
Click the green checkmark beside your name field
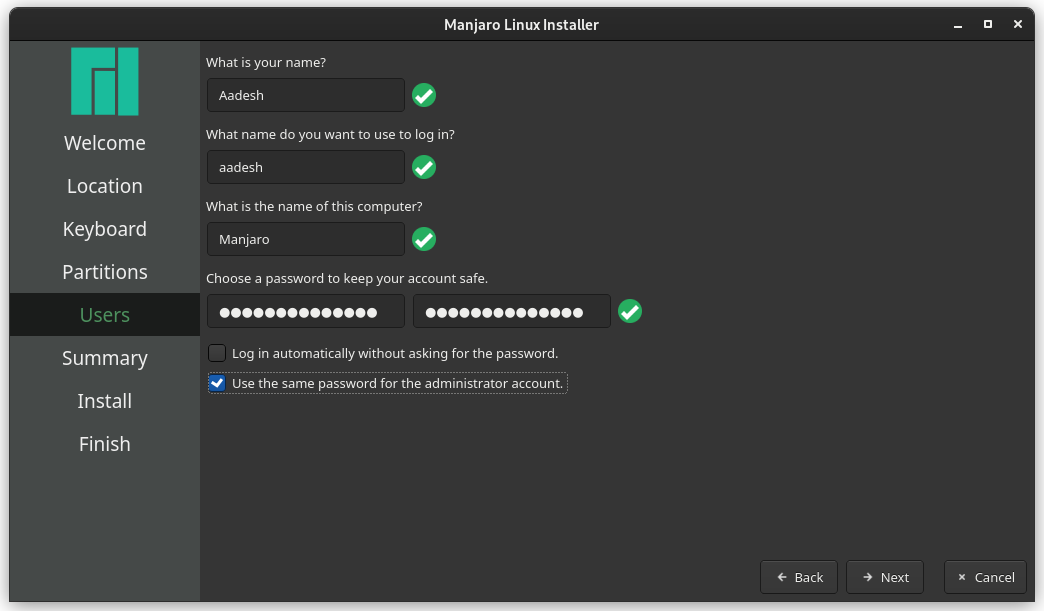(x=423, y=95)
